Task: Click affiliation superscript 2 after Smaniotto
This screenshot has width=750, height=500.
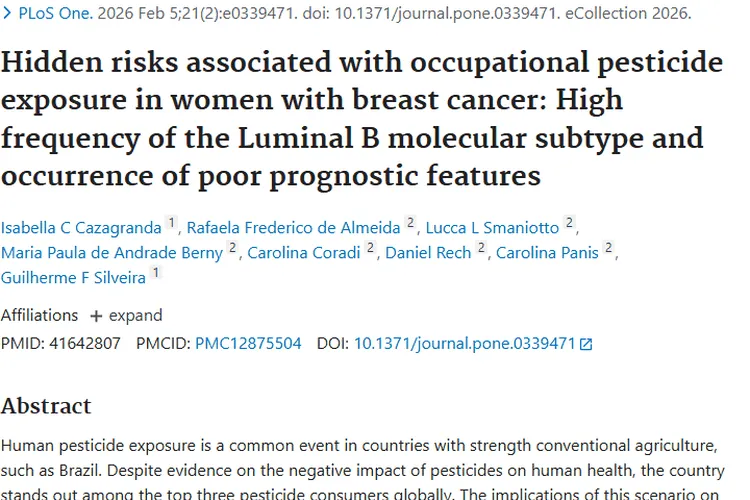Action: click(x=569, y=223)
